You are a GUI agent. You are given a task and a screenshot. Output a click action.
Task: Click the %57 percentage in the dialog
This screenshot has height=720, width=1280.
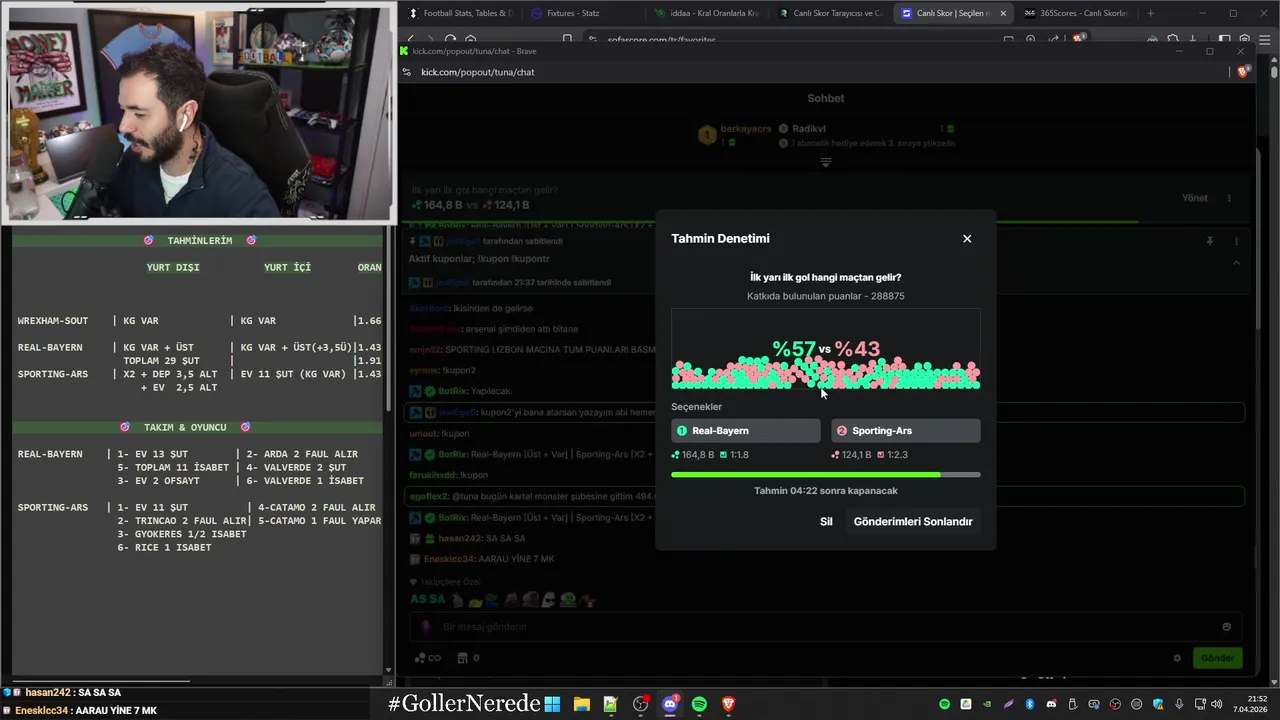(794, 349)
